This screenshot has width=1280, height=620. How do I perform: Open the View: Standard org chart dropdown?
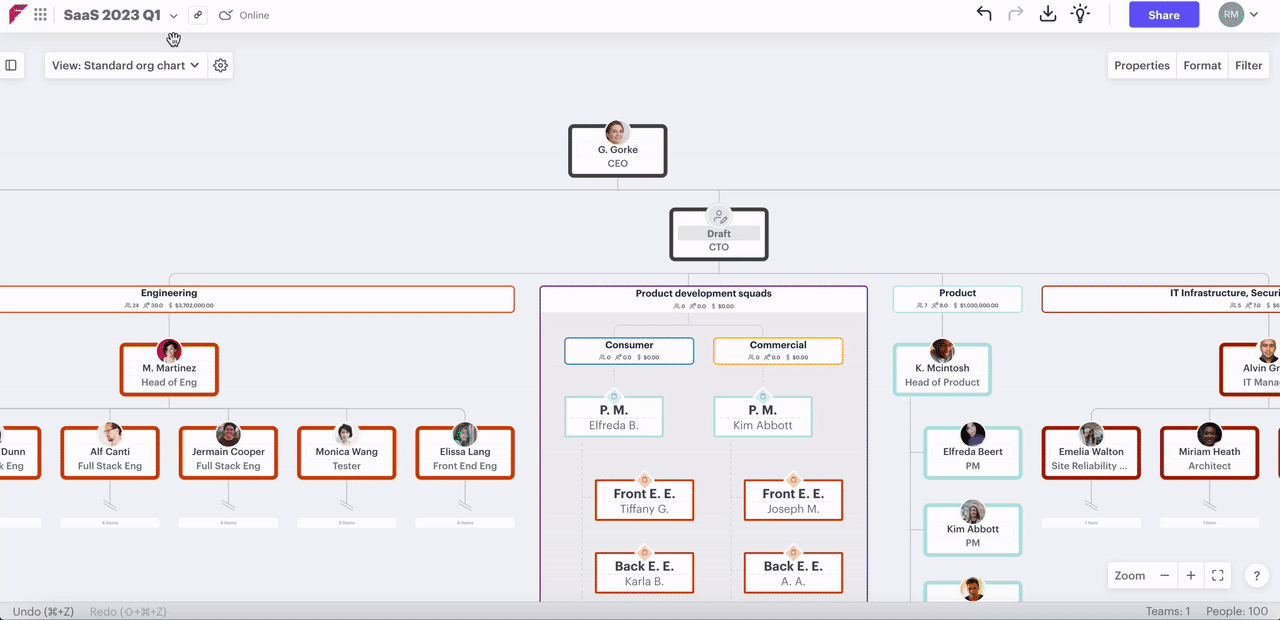coord(125,65)
